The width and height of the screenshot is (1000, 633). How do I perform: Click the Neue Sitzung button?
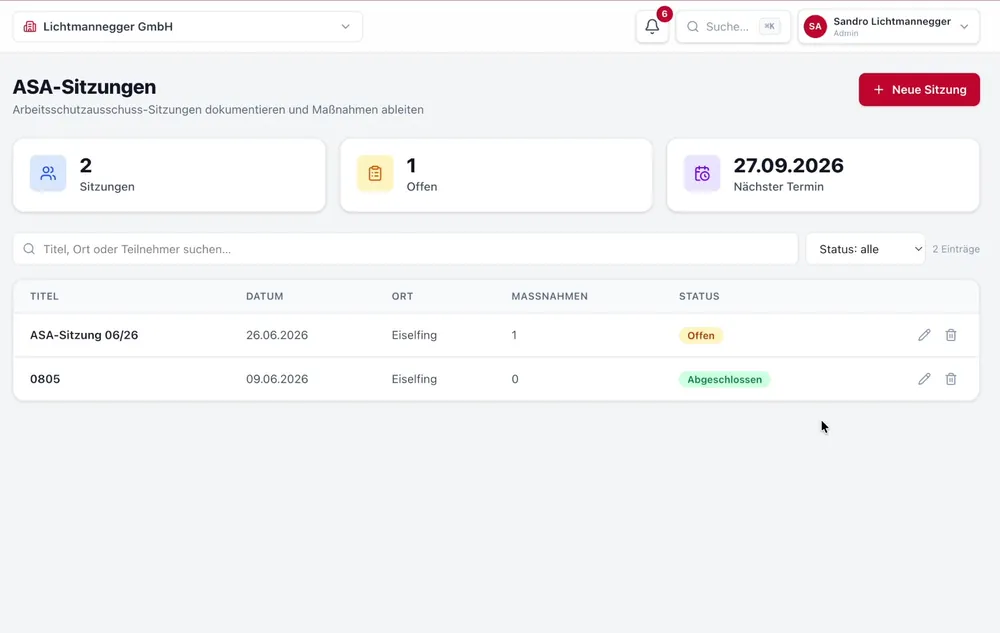919,90
